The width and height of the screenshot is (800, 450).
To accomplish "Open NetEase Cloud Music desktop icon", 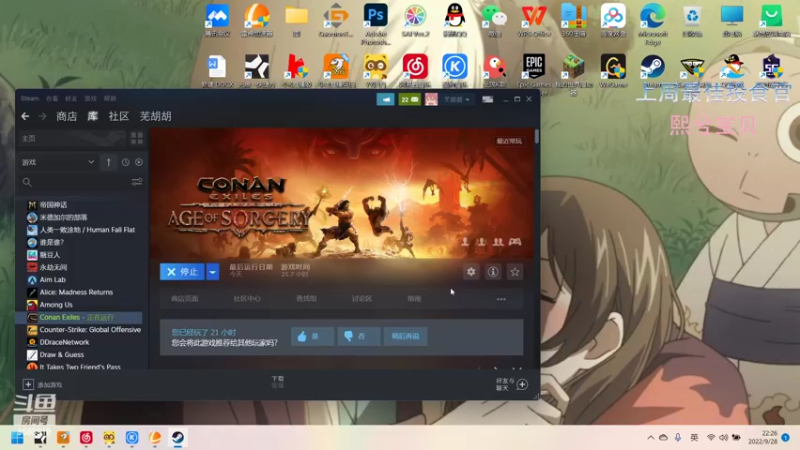I will pyautogui.click(x=415, y=70).
